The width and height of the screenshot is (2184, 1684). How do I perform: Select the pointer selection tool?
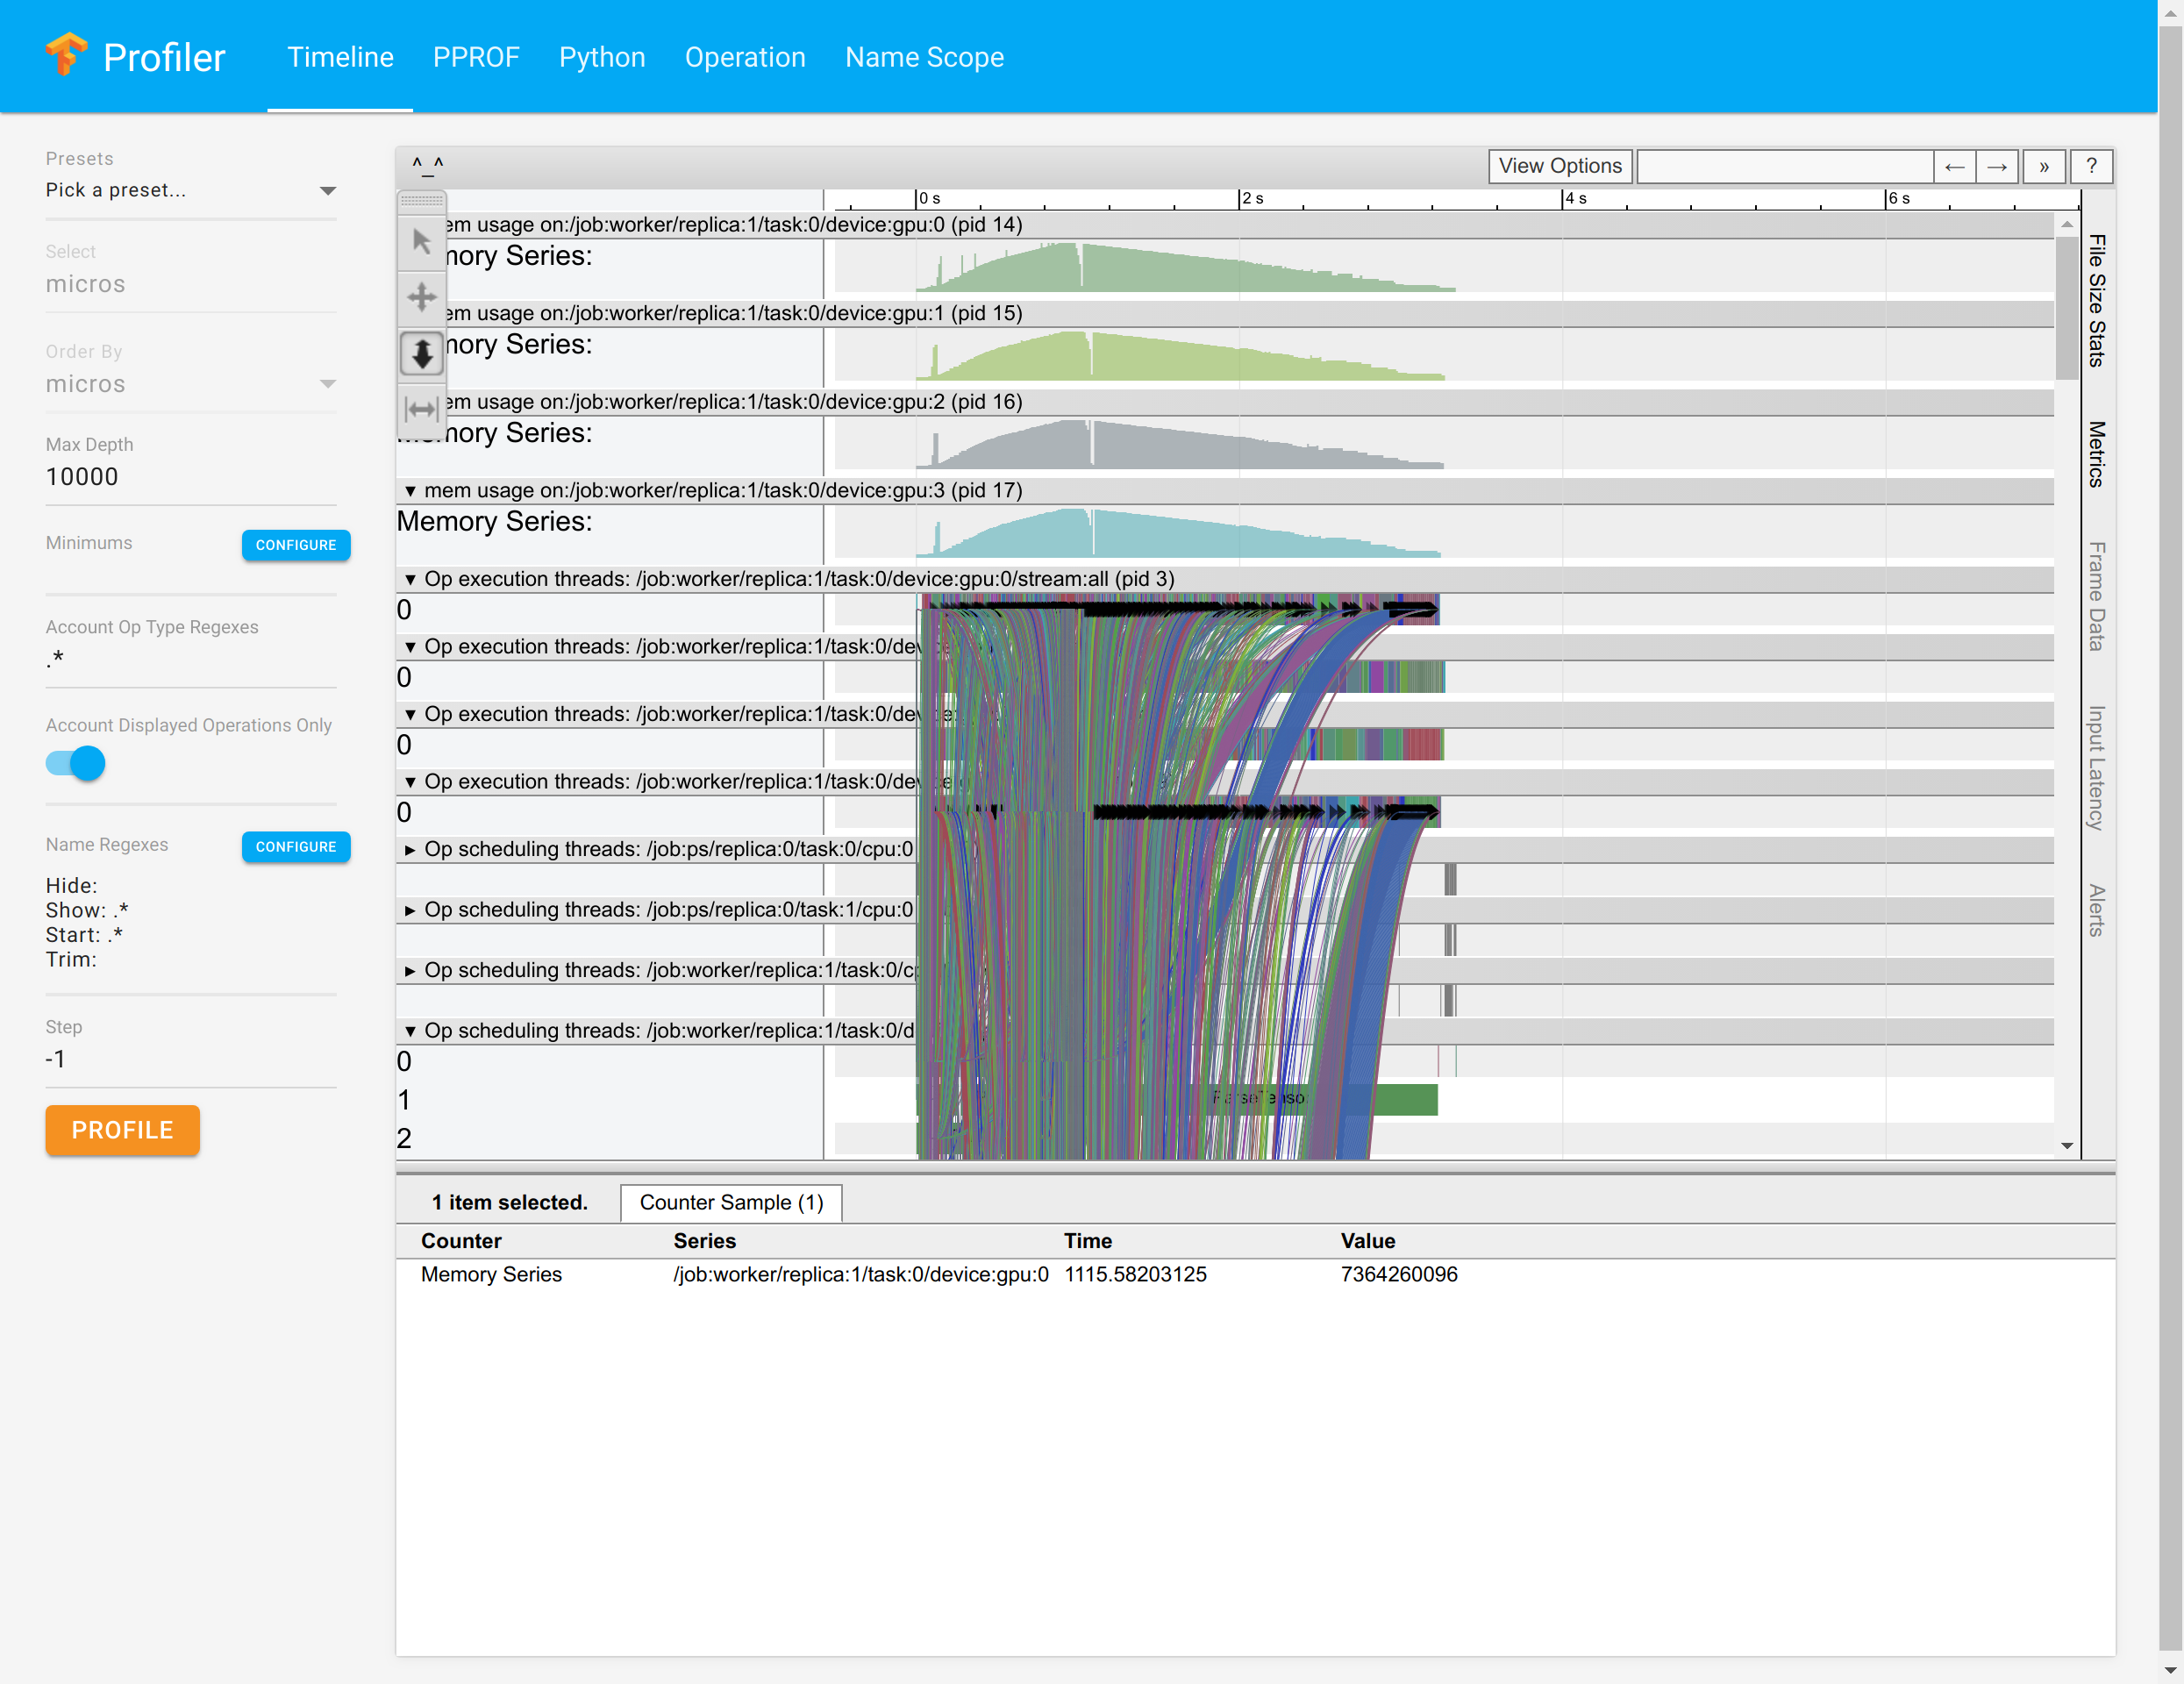[x=421, y=241]
